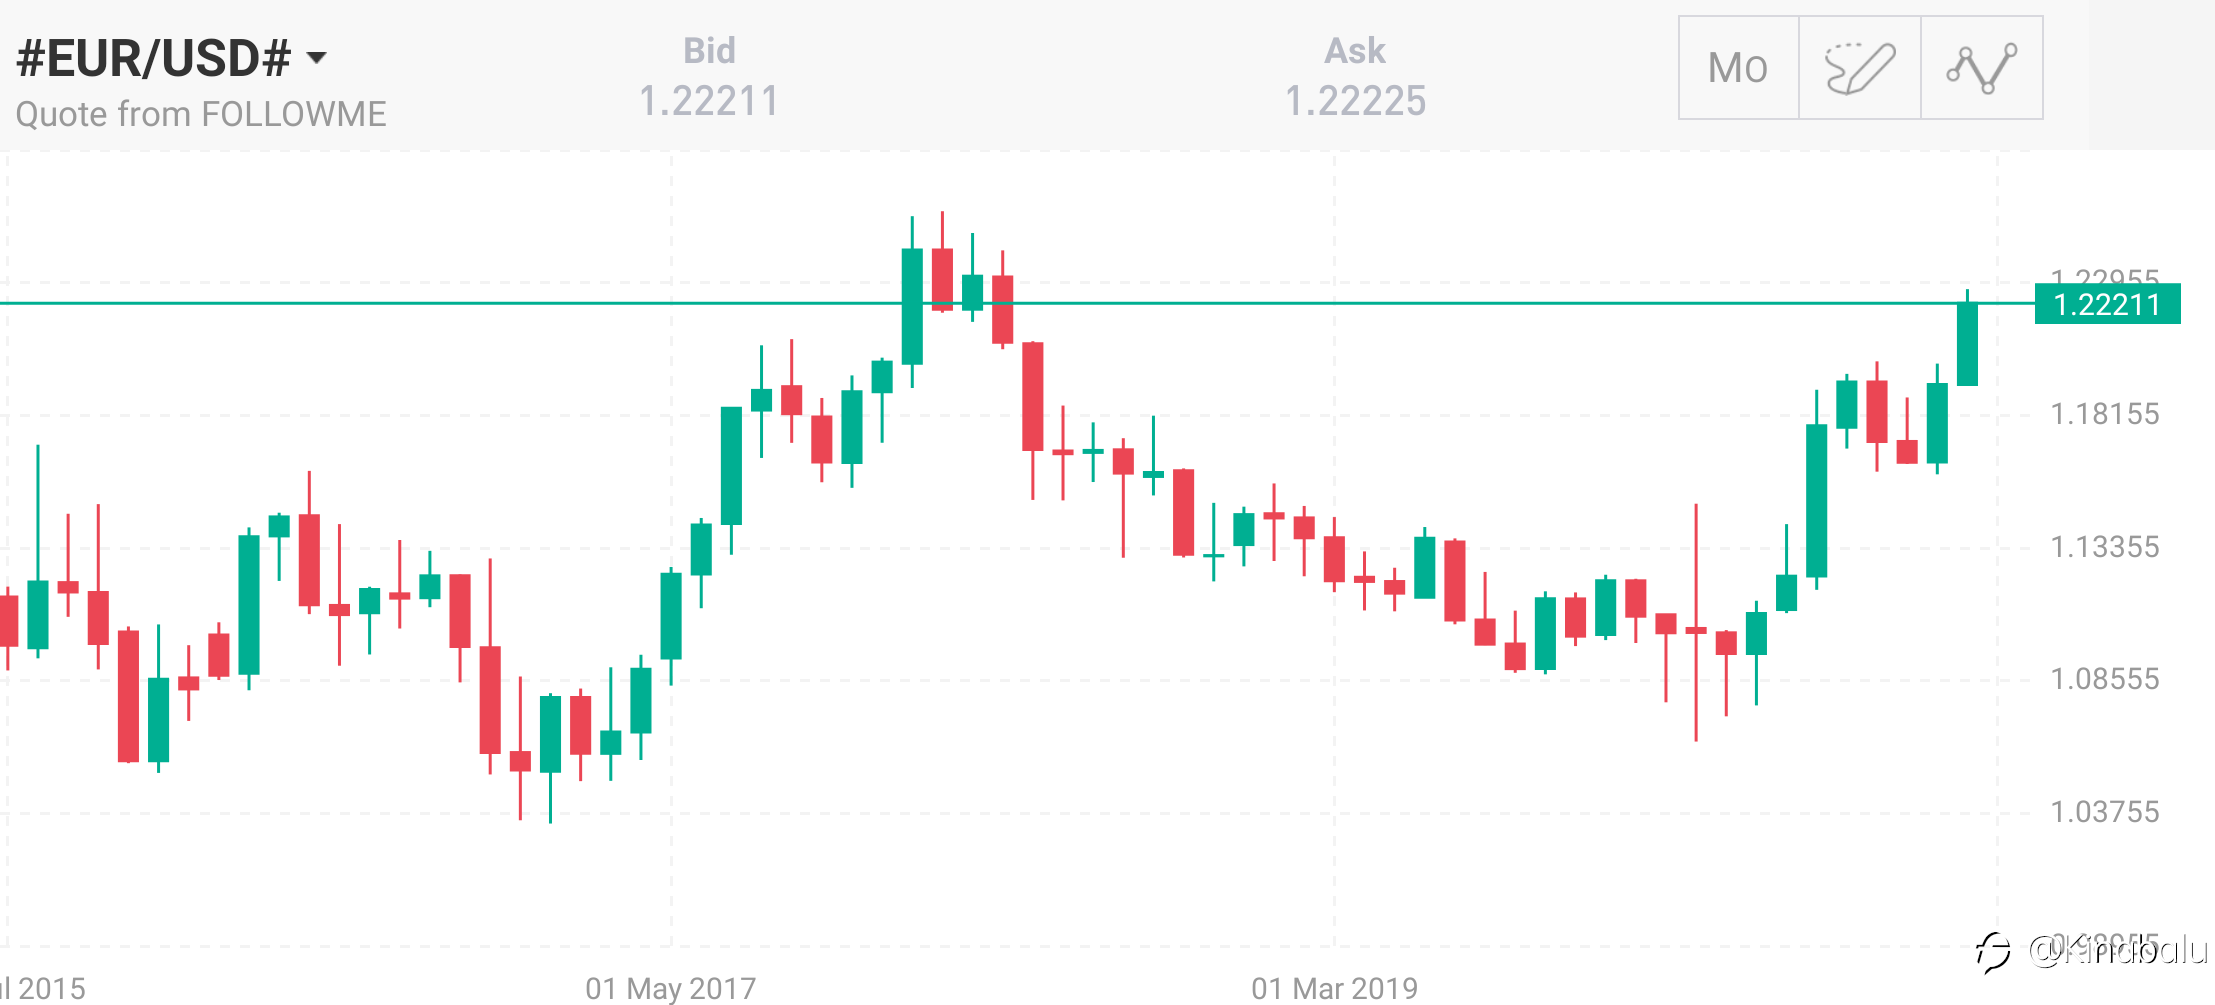The image size is (2215, 1005).
Task: Click the latest green candle at far right
Action: tap(1967, 343)
